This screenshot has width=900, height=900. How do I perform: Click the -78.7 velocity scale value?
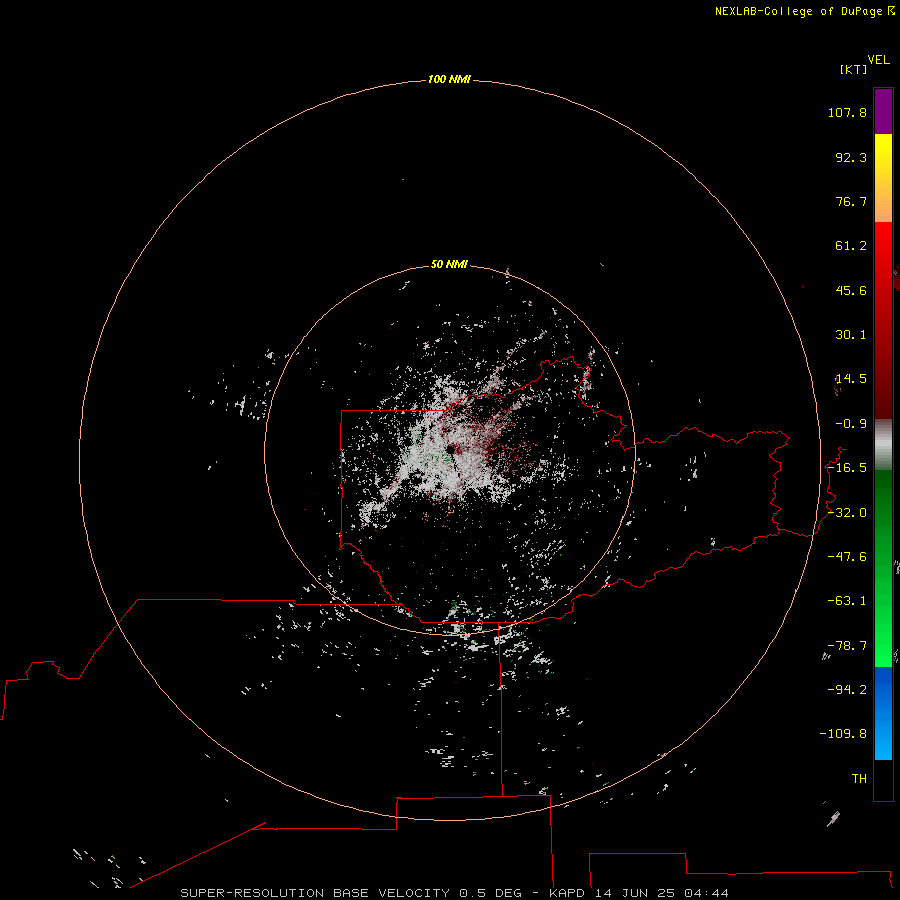(847, 646)
